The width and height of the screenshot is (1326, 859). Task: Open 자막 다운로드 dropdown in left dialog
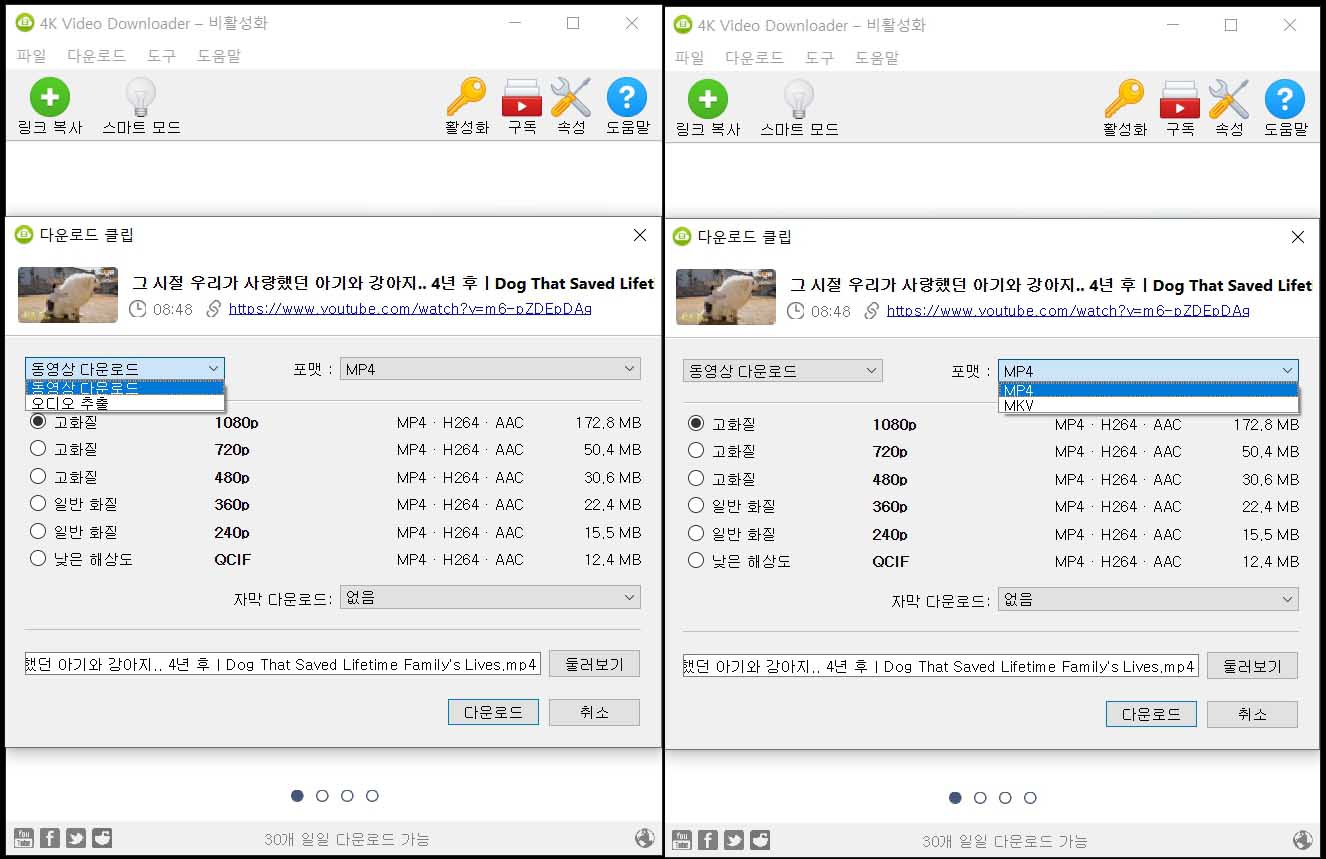tap(490, 598)
